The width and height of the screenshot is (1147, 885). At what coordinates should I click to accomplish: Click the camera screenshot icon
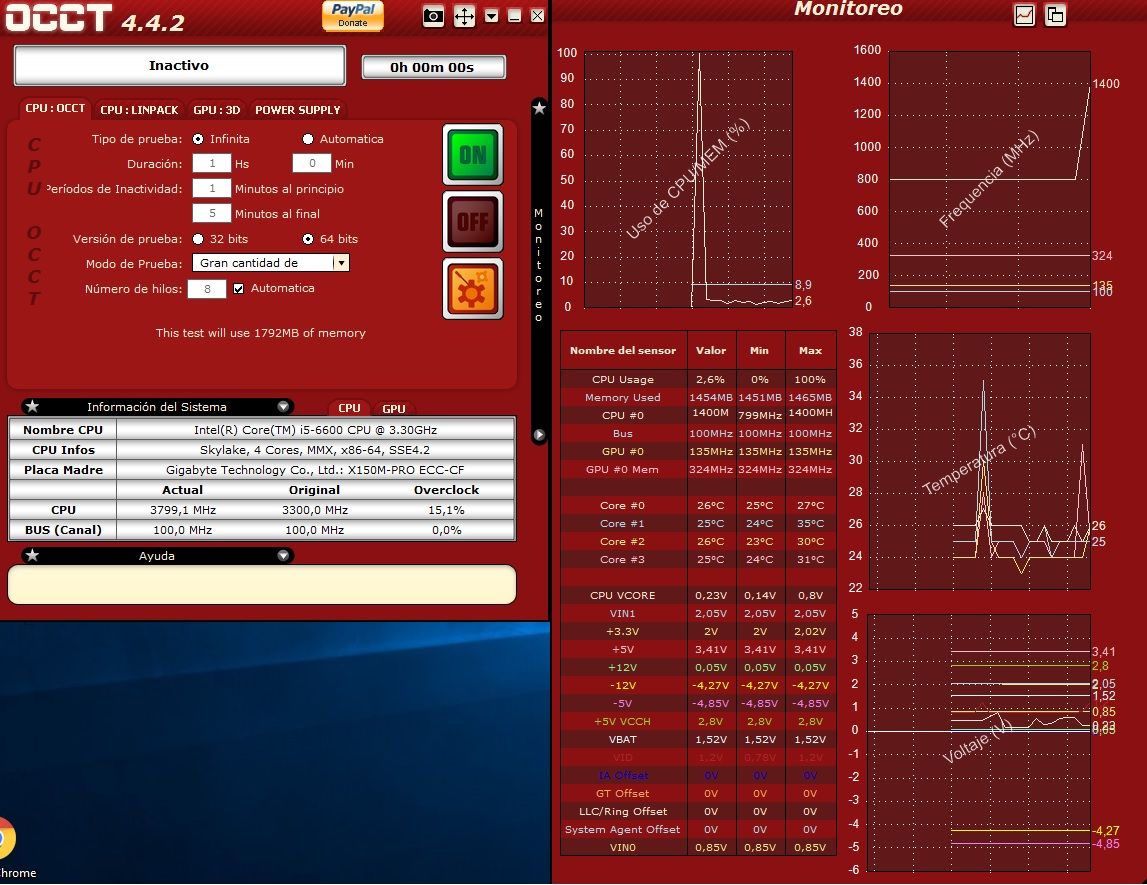coord(433,16)
